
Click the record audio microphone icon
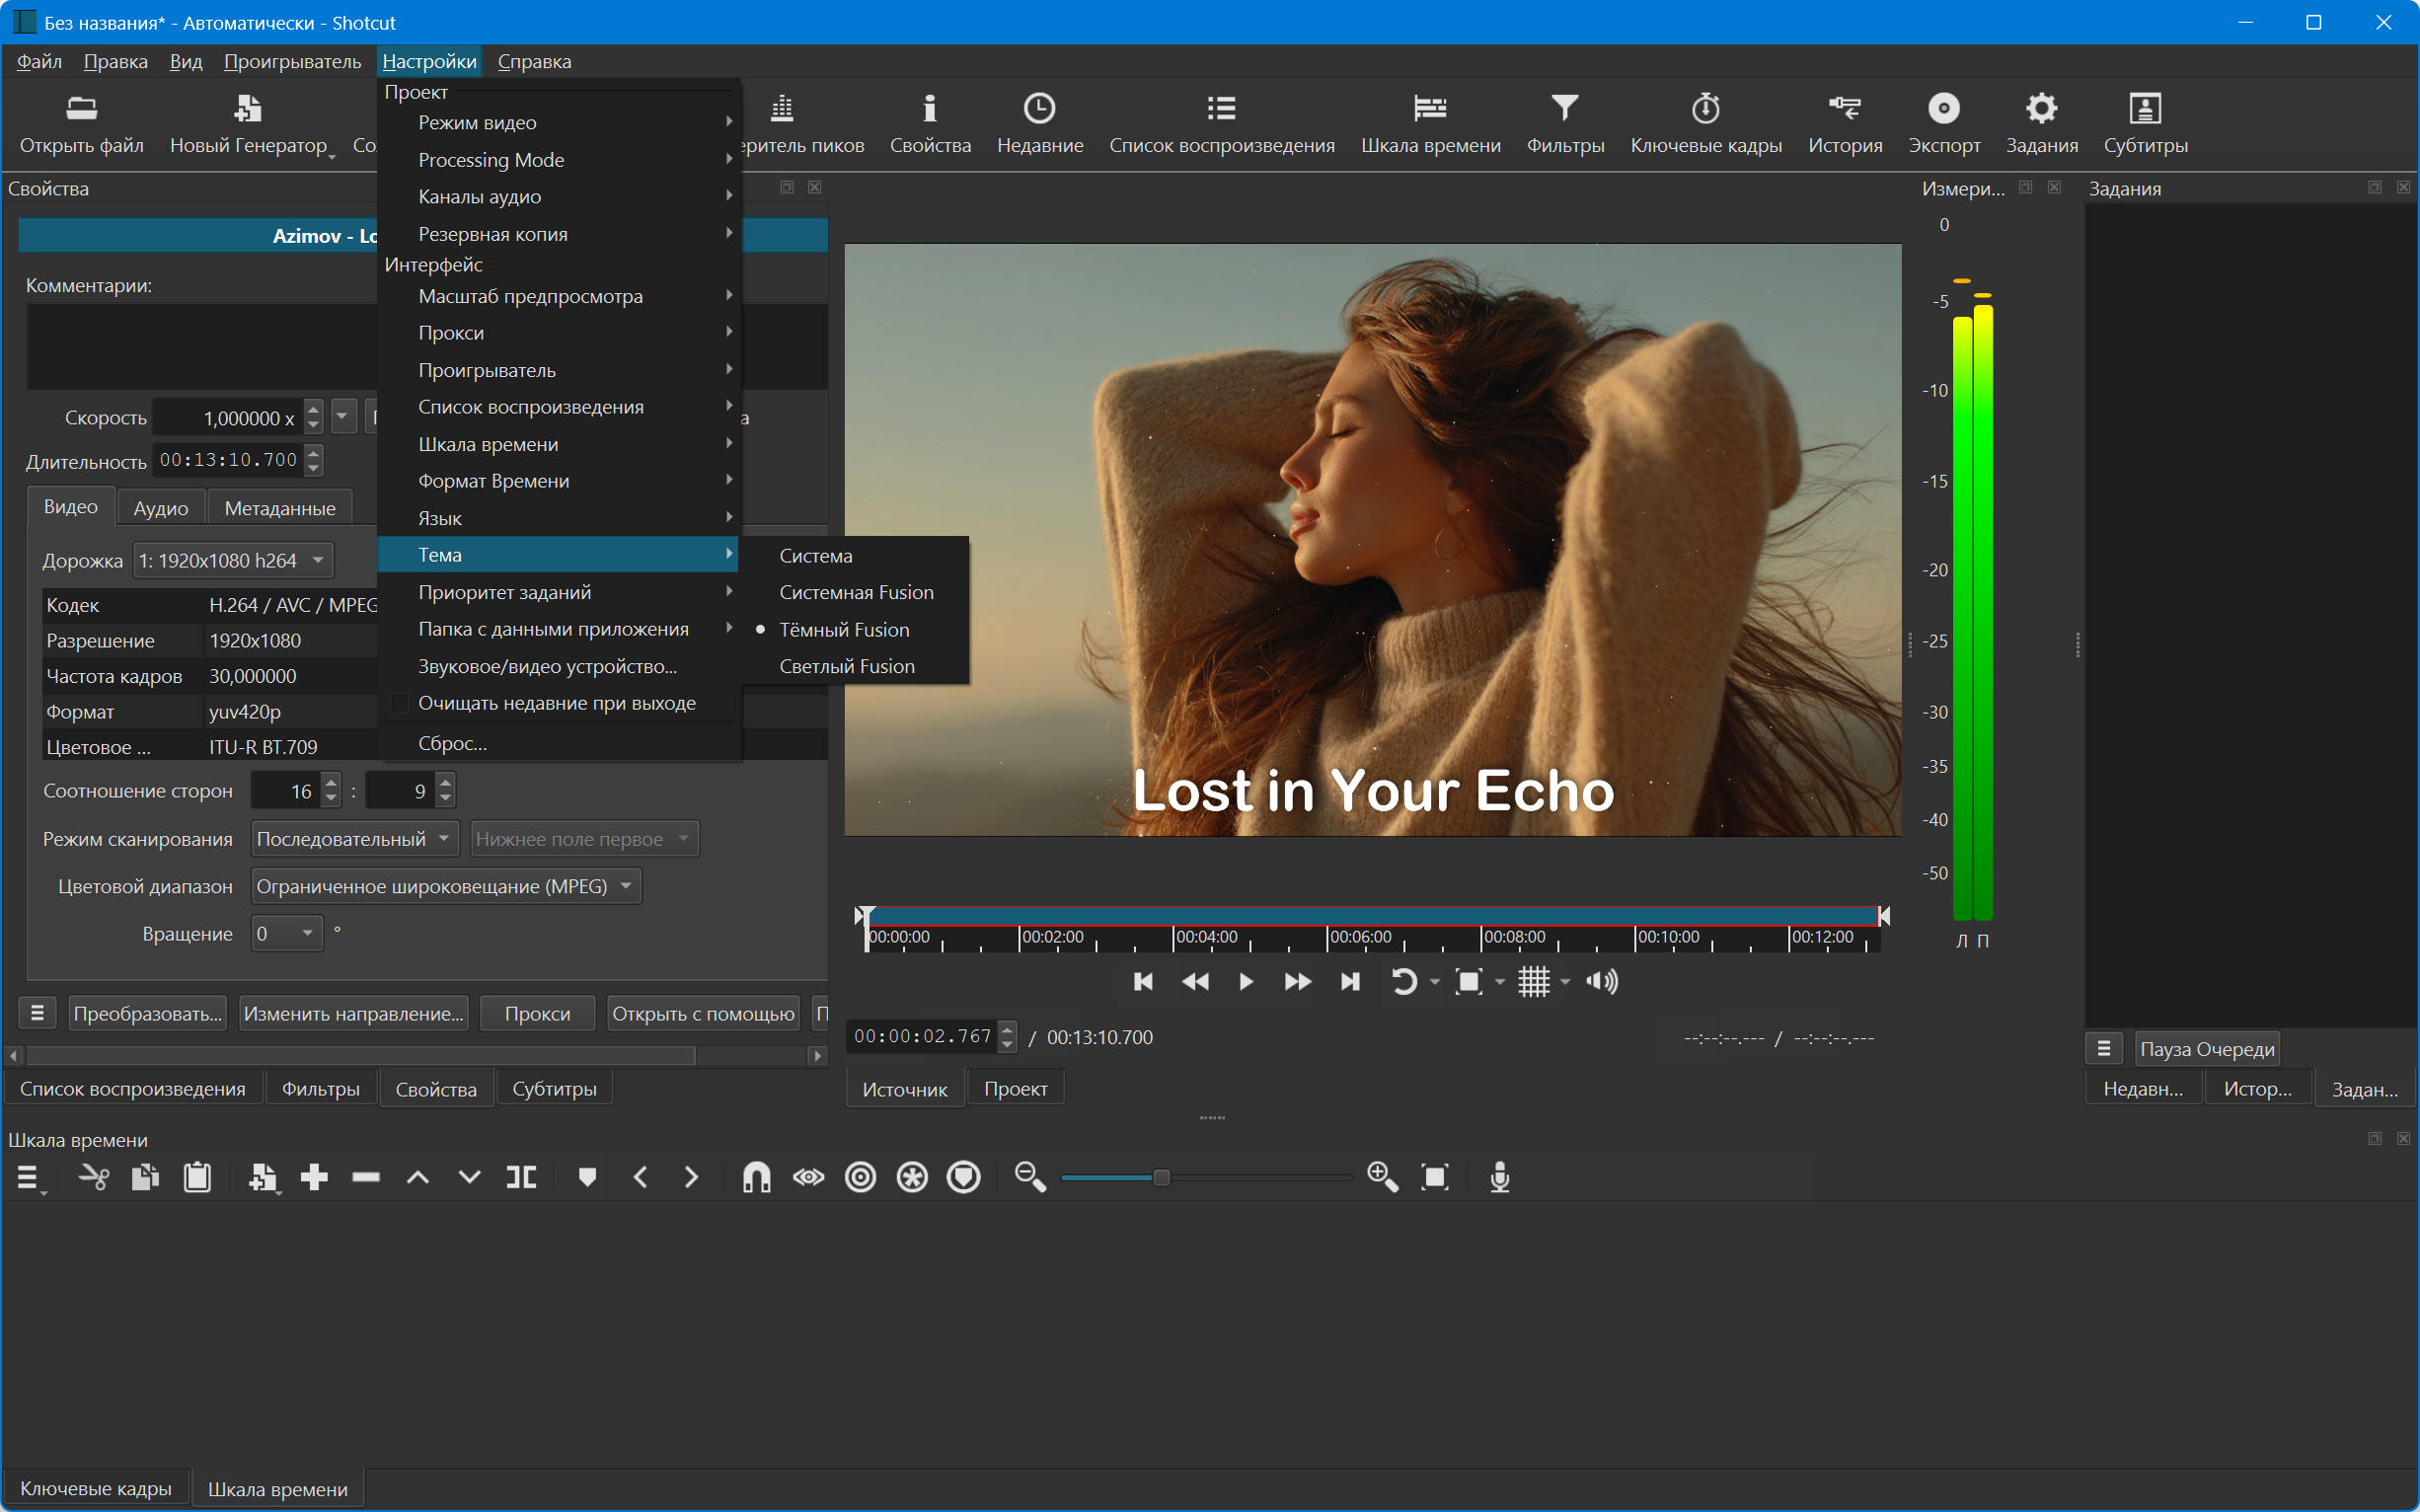[x=1499, y=1177]
